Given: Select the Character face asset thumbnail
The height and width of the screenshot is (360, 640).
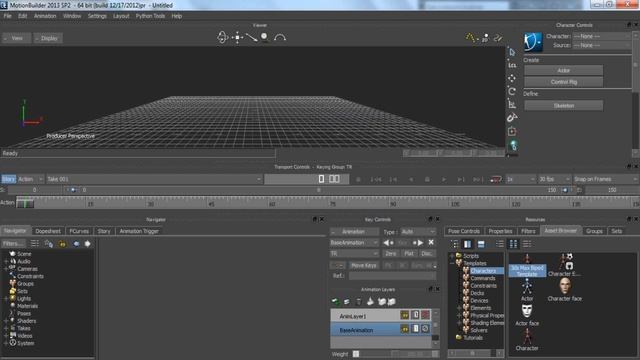Looking at the screenshot, I should pyautogui.click(x=564, y=289).
